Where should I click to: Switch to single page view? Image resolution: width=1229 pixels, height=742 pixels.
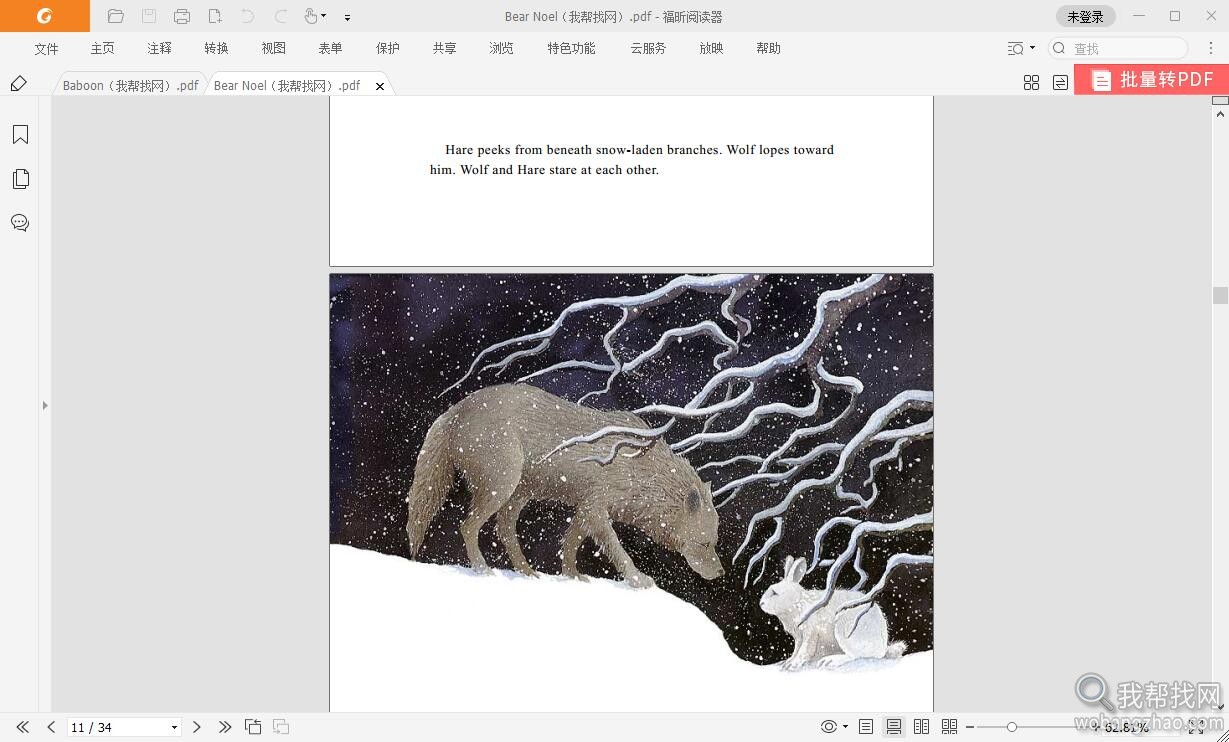(866, 727)
